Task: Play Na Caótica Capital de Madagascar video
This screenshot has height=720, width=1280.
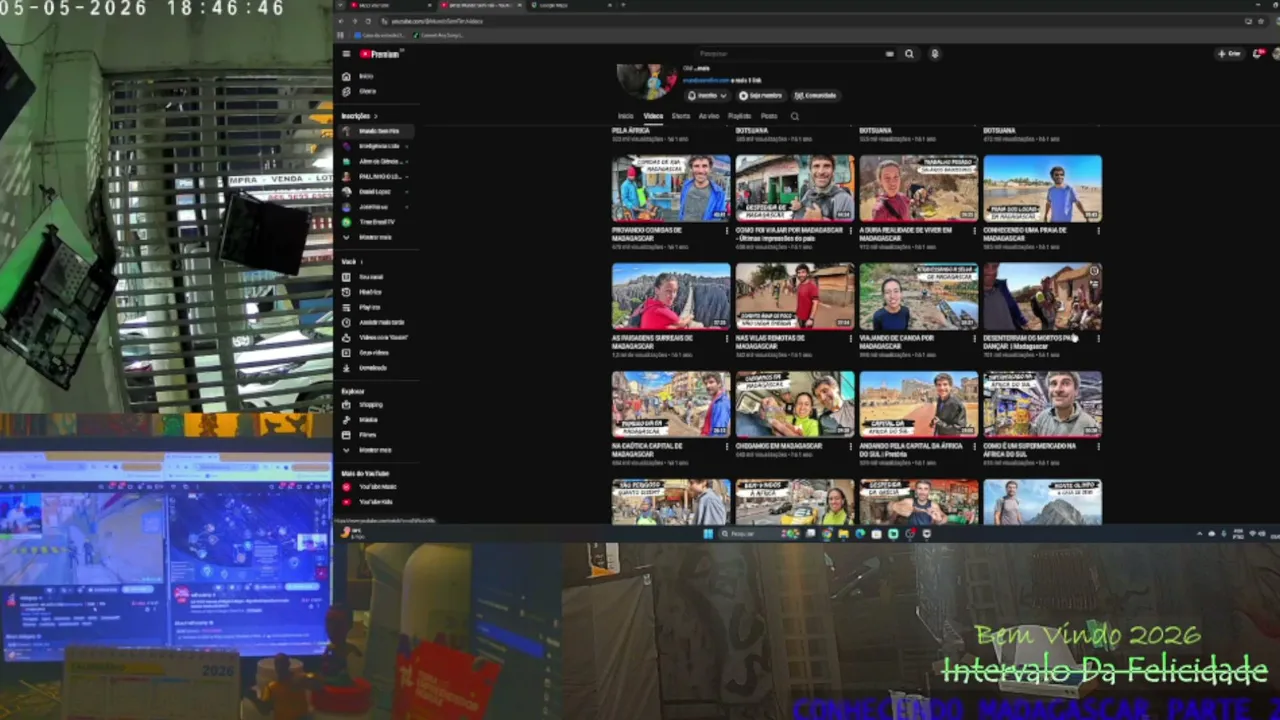Action: 671,404
